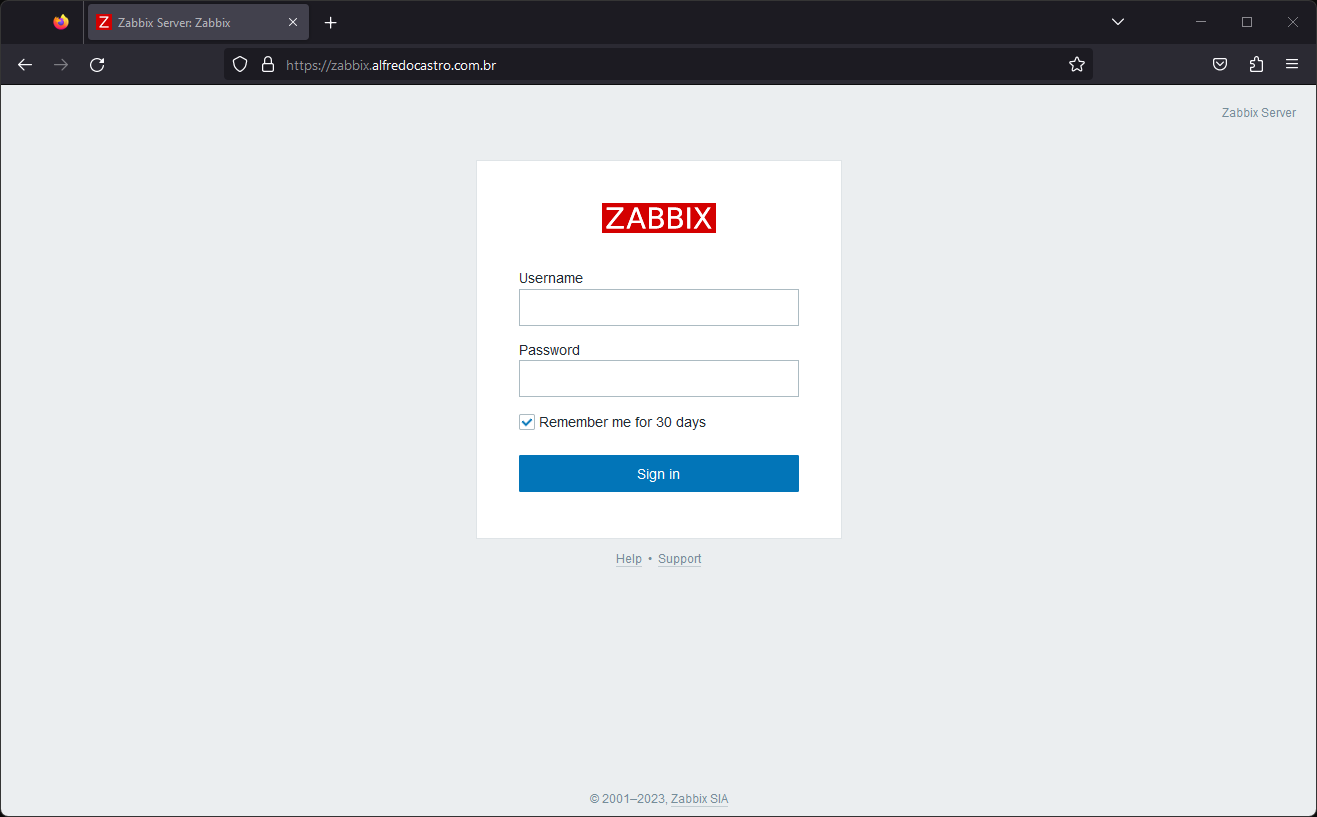Screen dimensions: 1317x817
Task: Click the Zabbix Server text label
Action: tap(1259, 113)
